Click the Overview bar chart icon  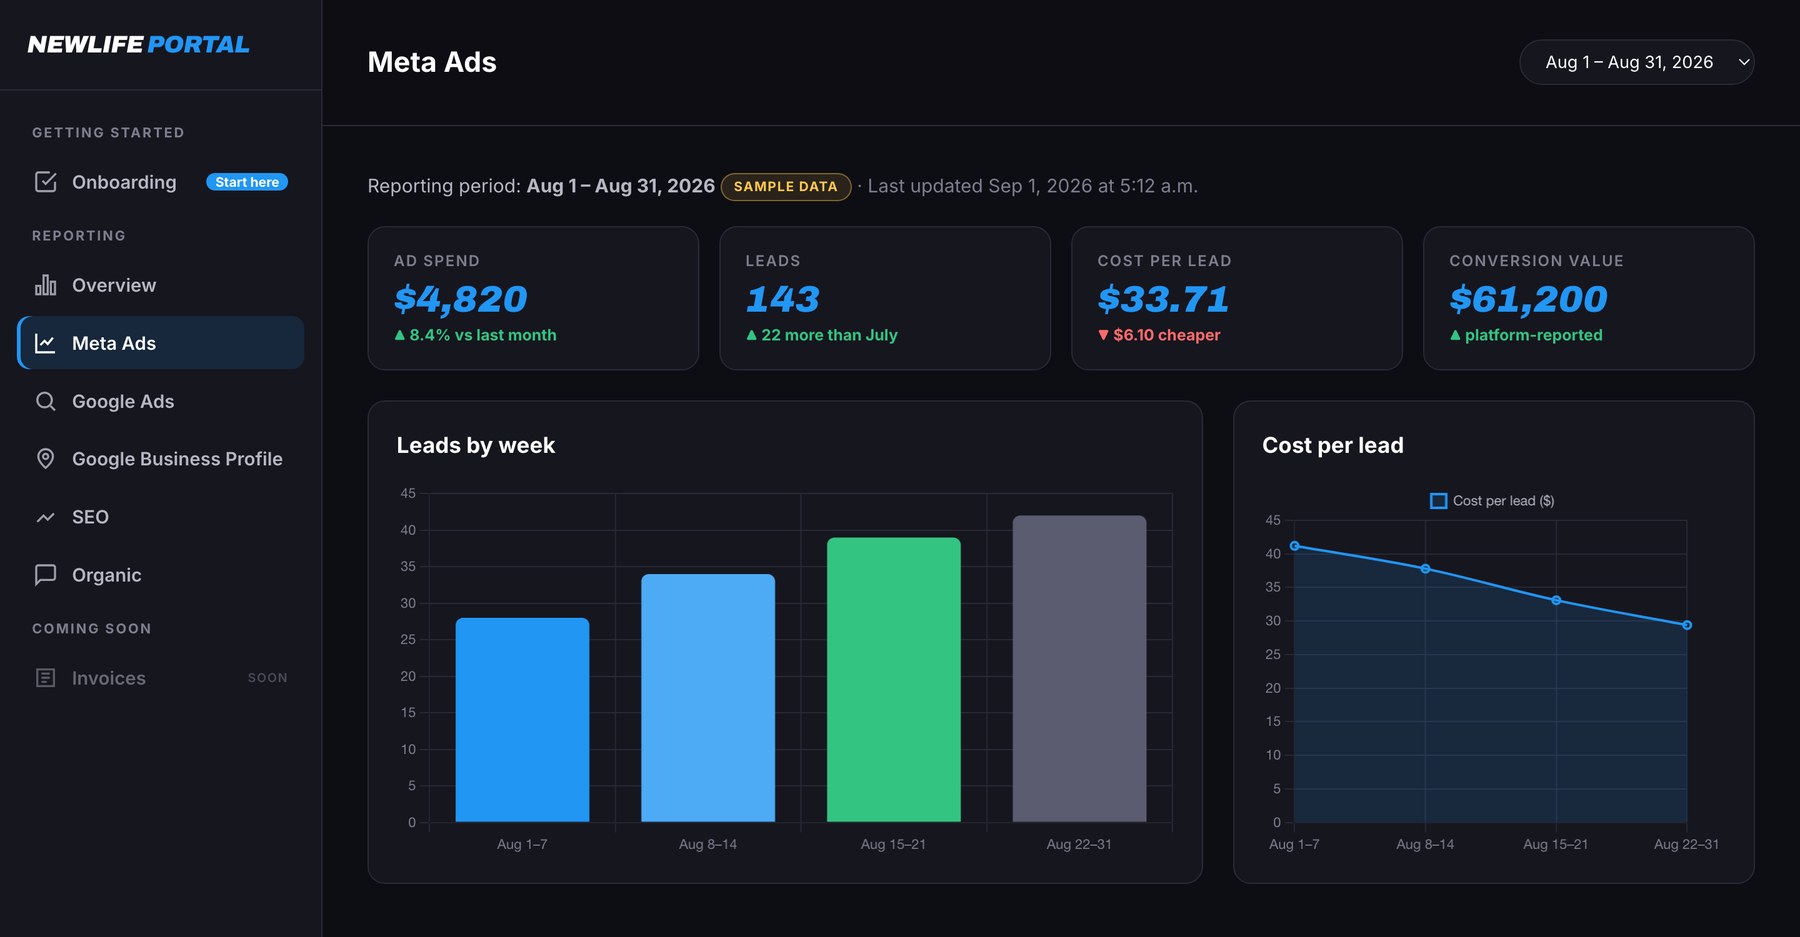click(x=45, y=285)
